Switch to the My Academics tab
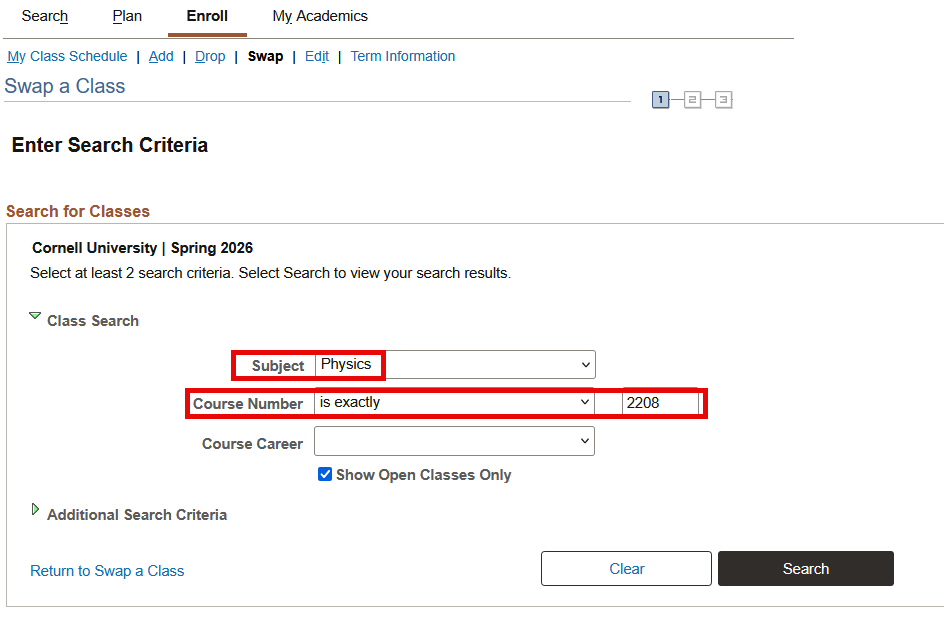Viewport: 944px width, 622px height. pyautogui.click(x=319, y=16)
